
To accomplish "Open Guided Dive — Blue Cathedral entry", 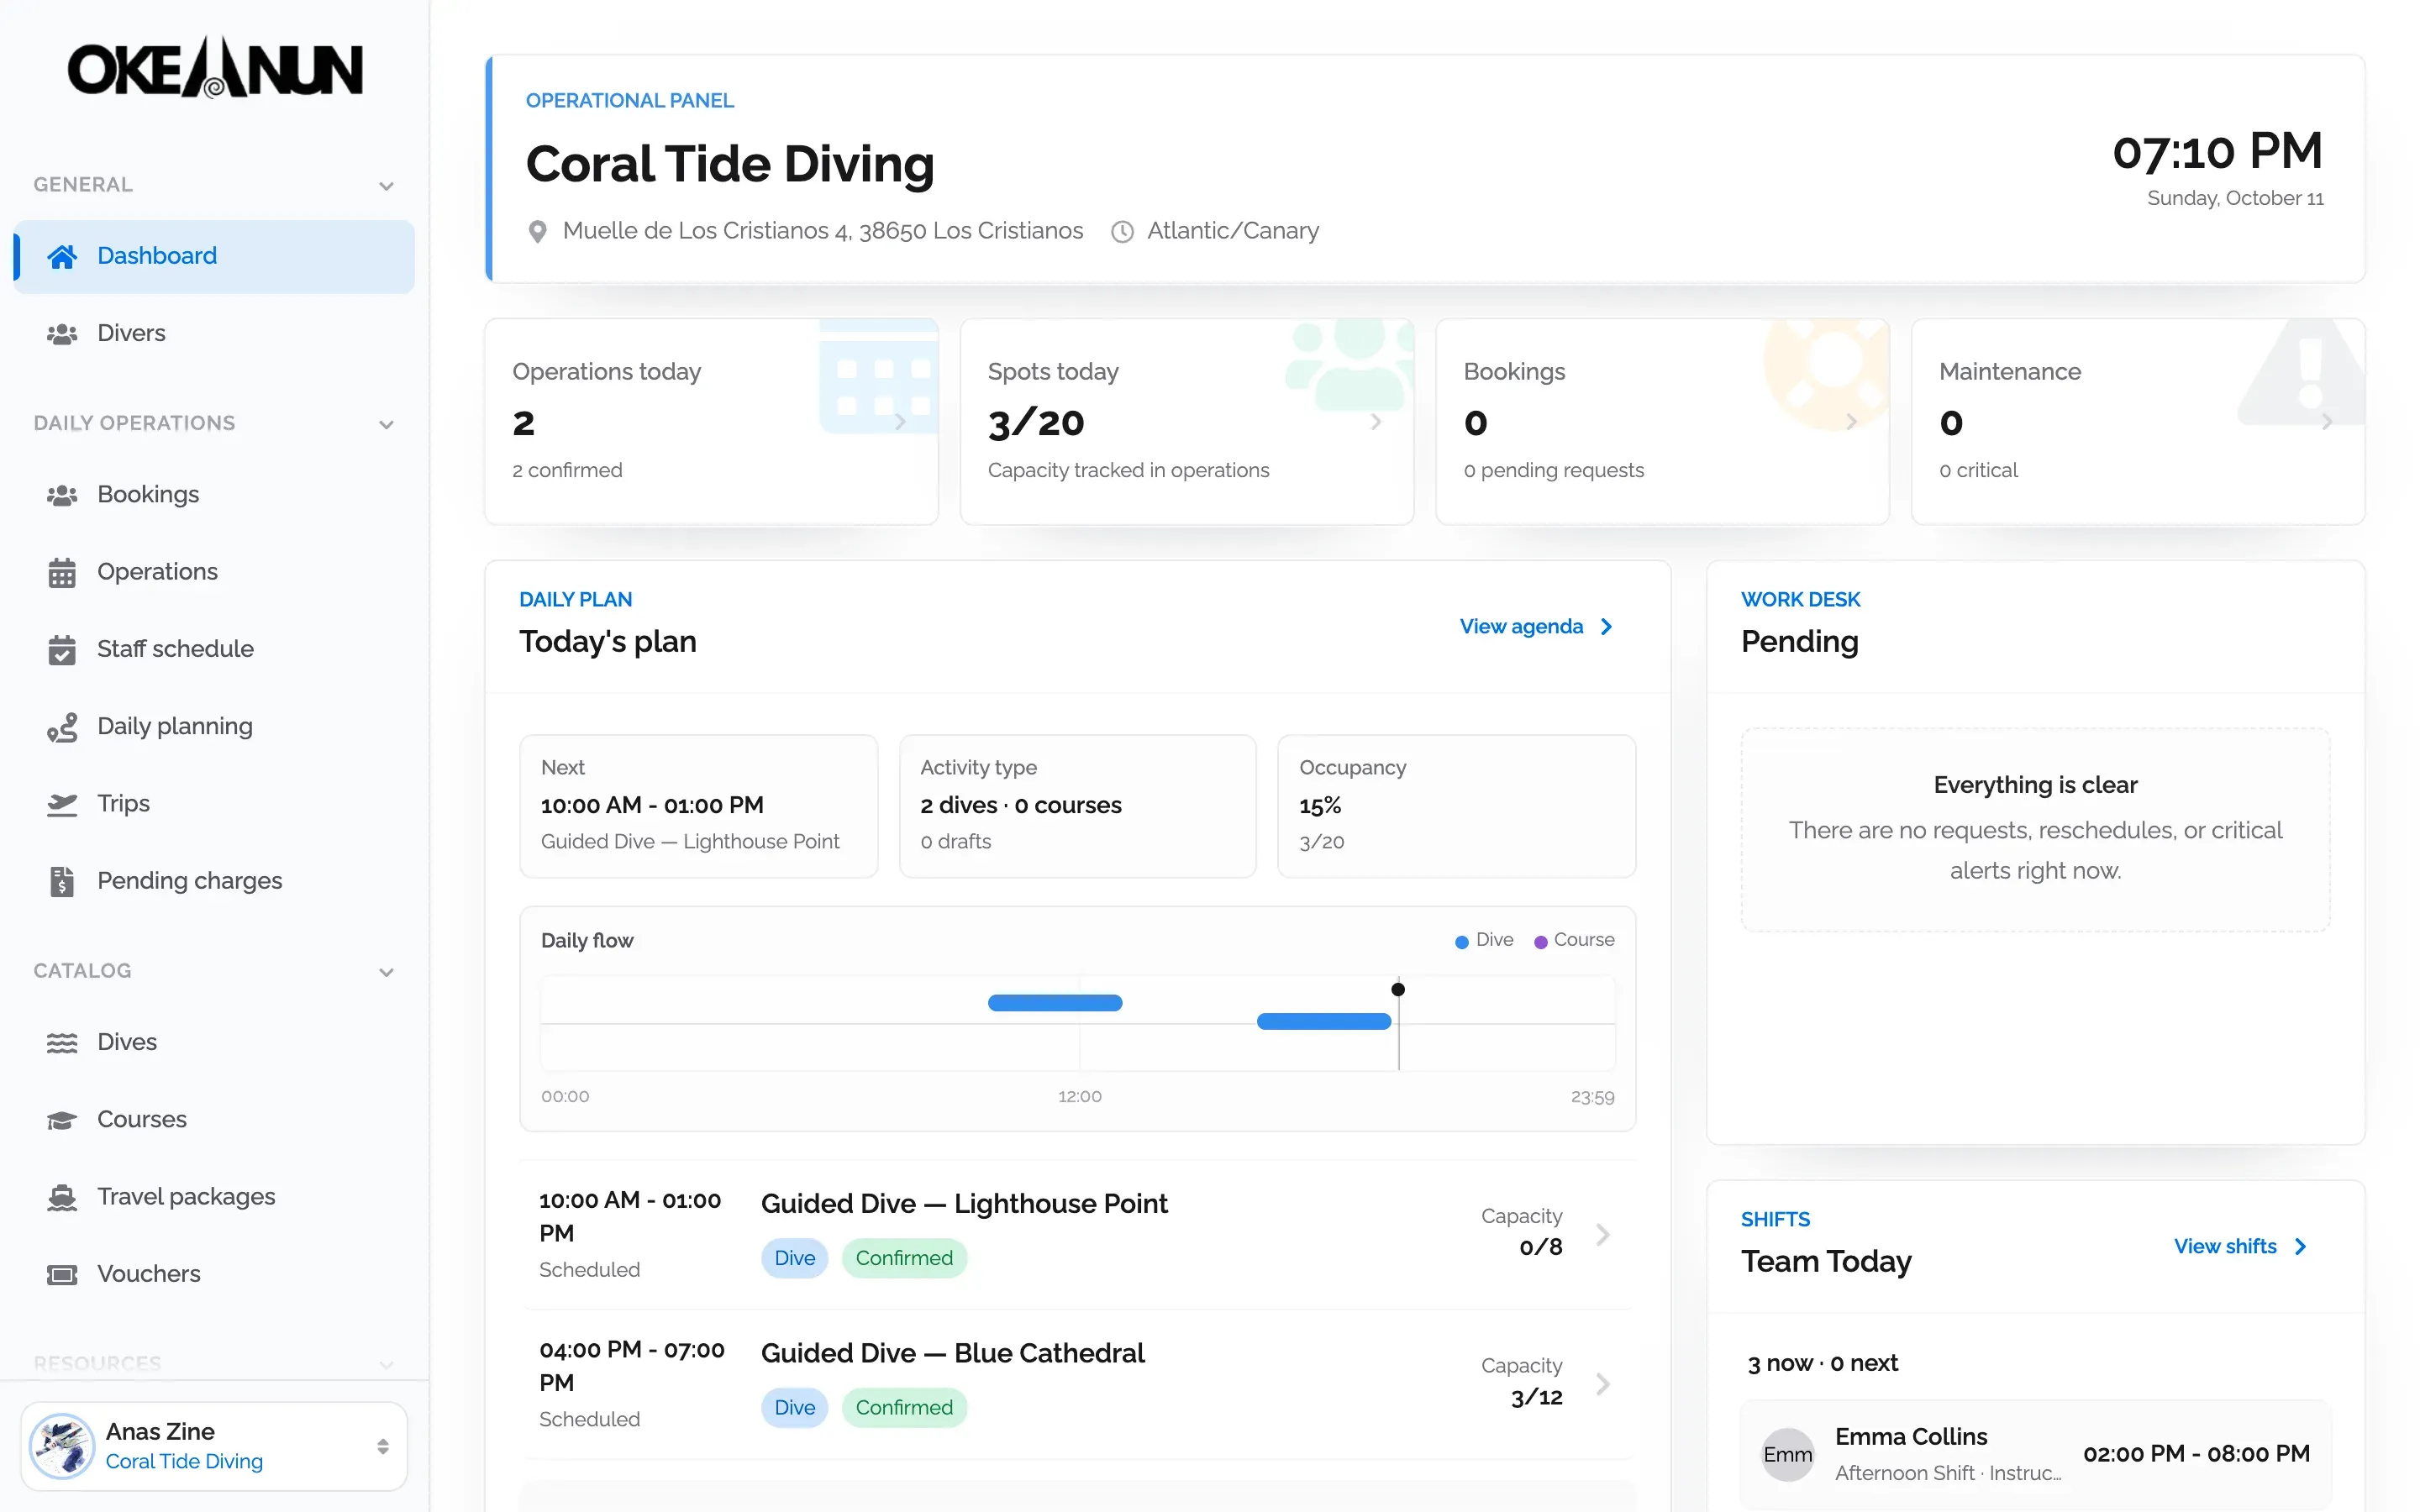I will pos(1077,1384).
